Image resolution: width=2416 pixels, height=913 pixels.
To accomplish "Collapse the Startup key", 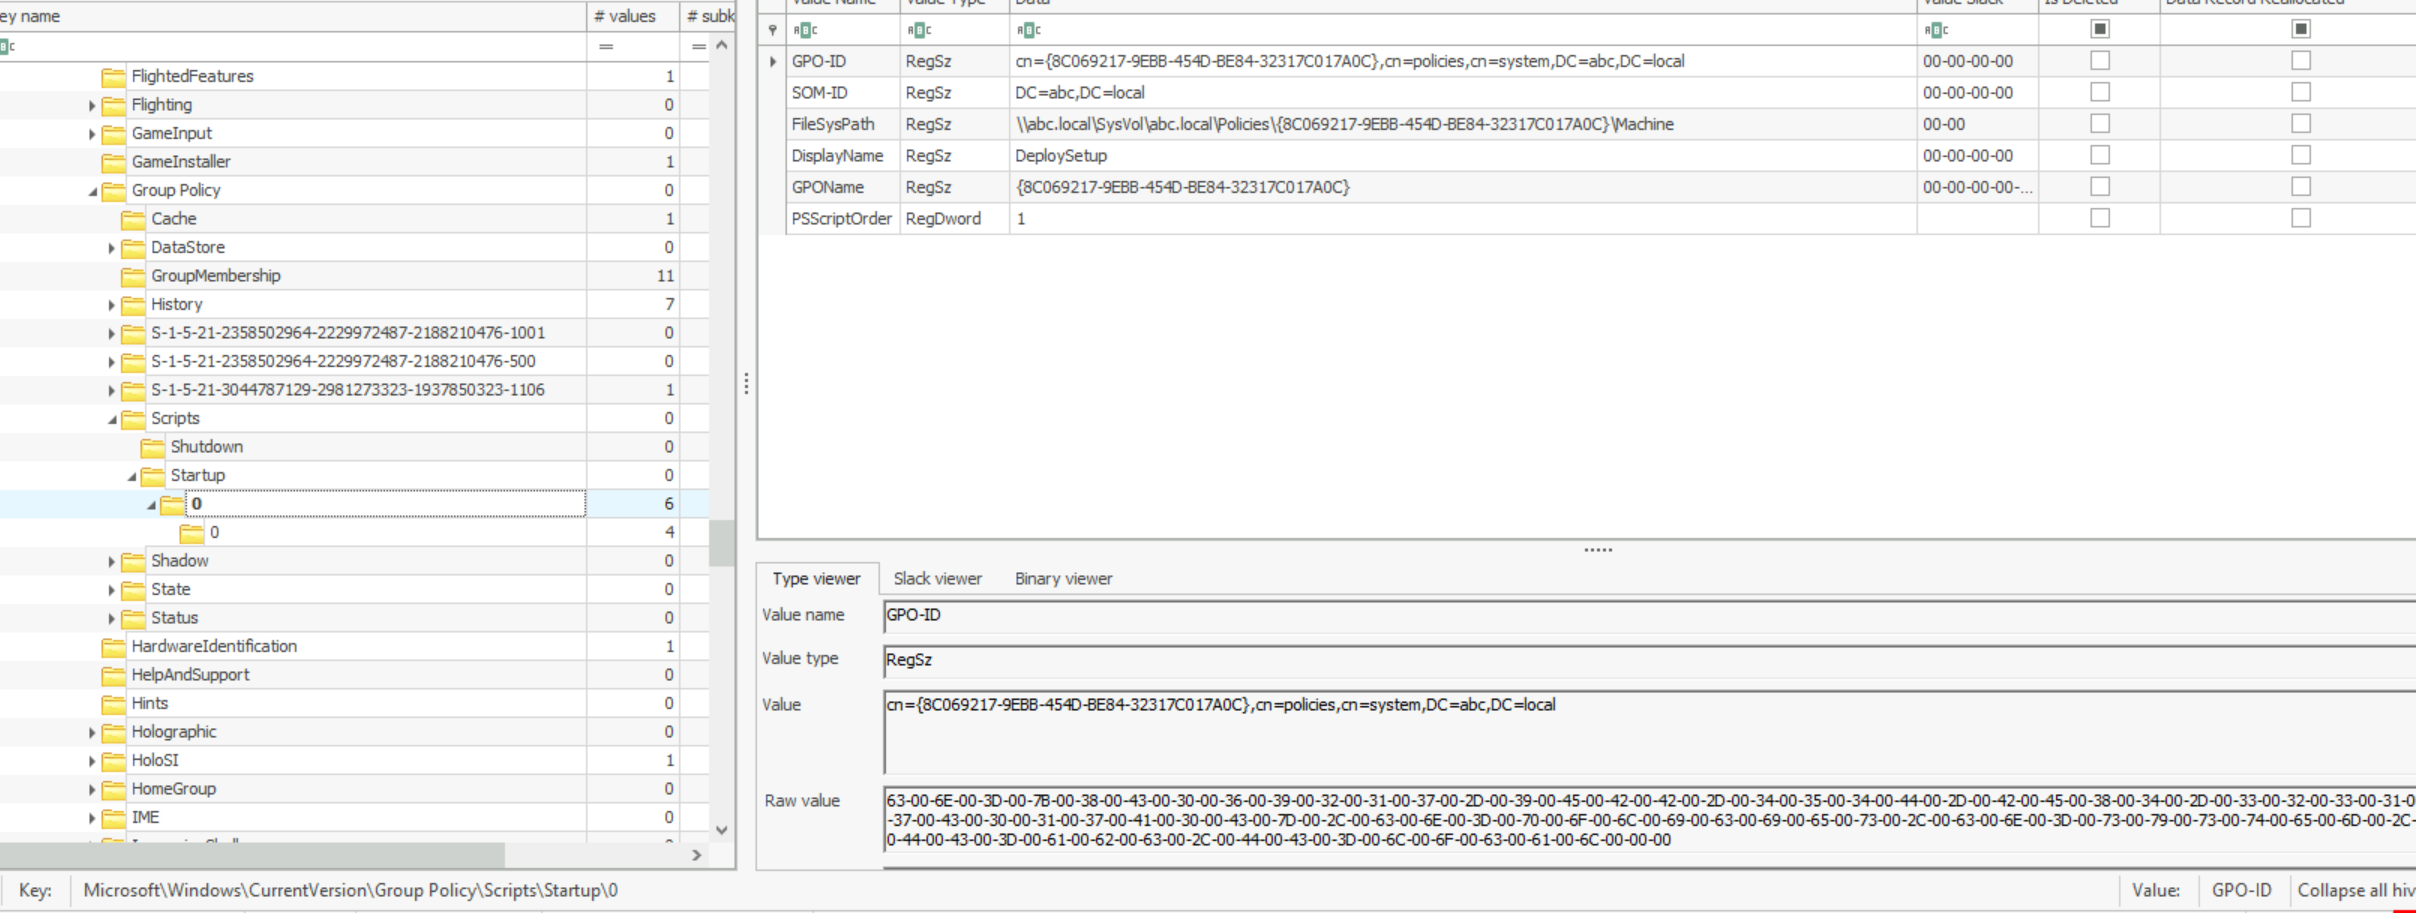I will pyautogui.click(x=131, y=477).
